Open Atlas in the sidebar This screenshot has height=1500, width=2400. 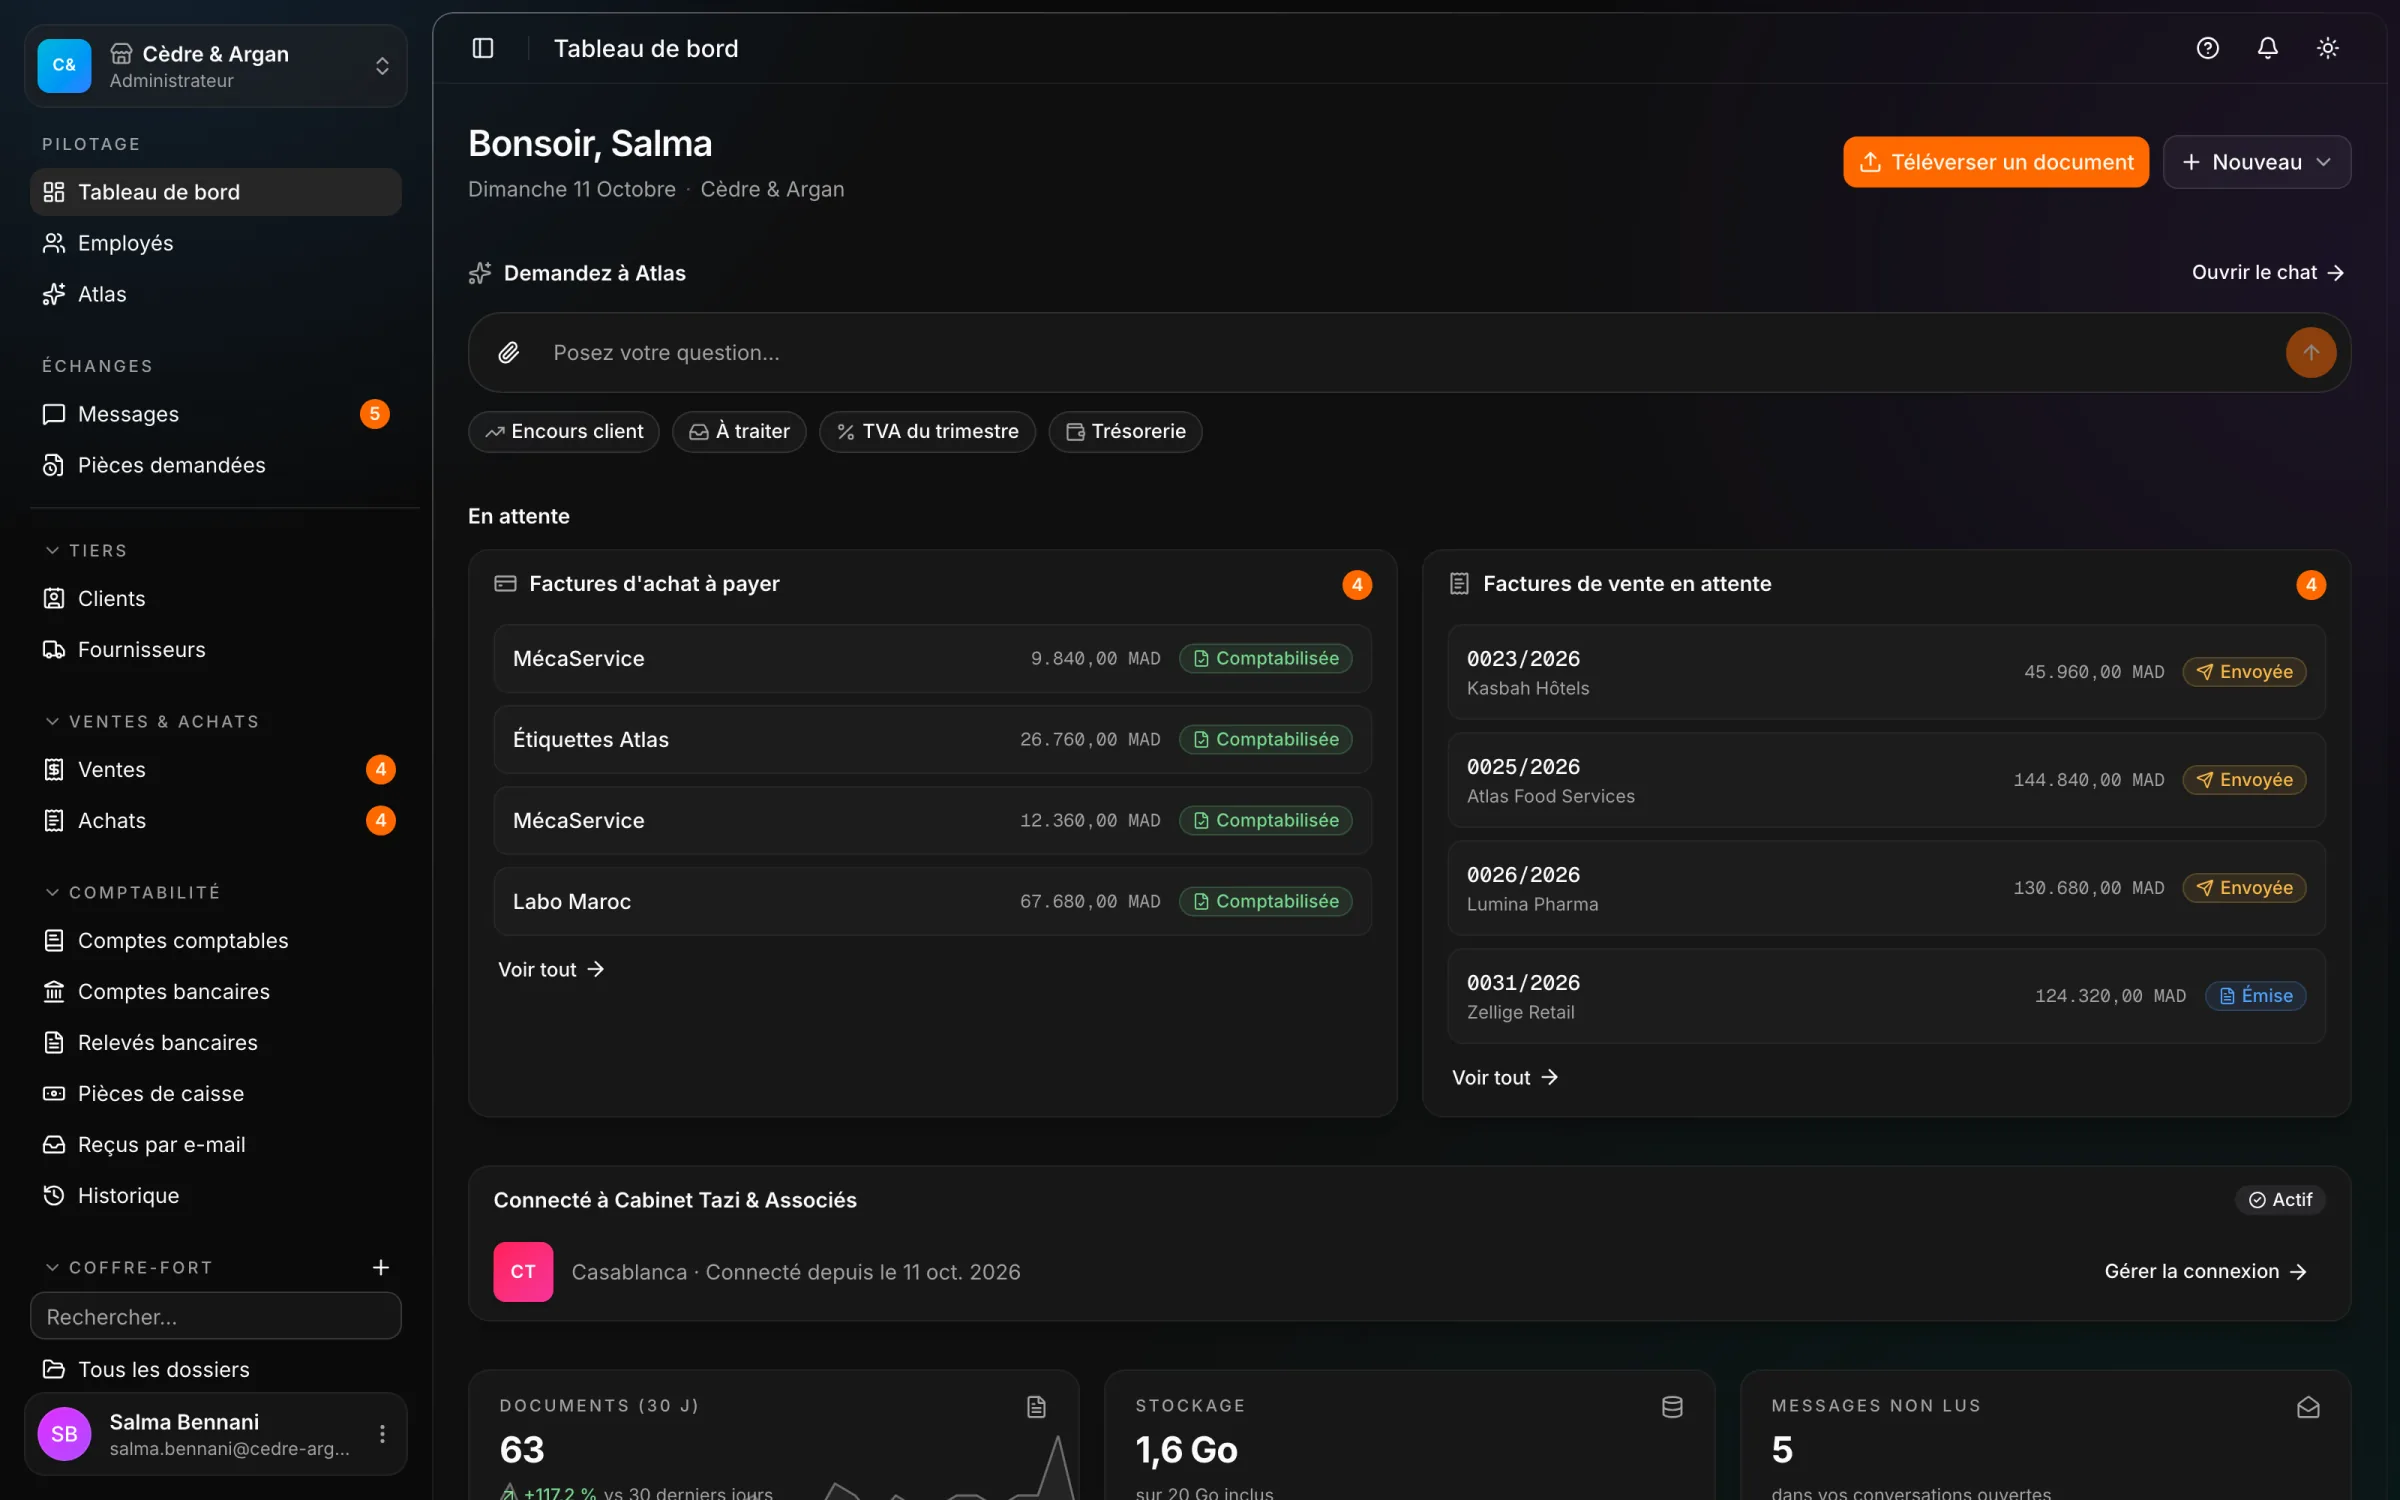tap(216, 294)
